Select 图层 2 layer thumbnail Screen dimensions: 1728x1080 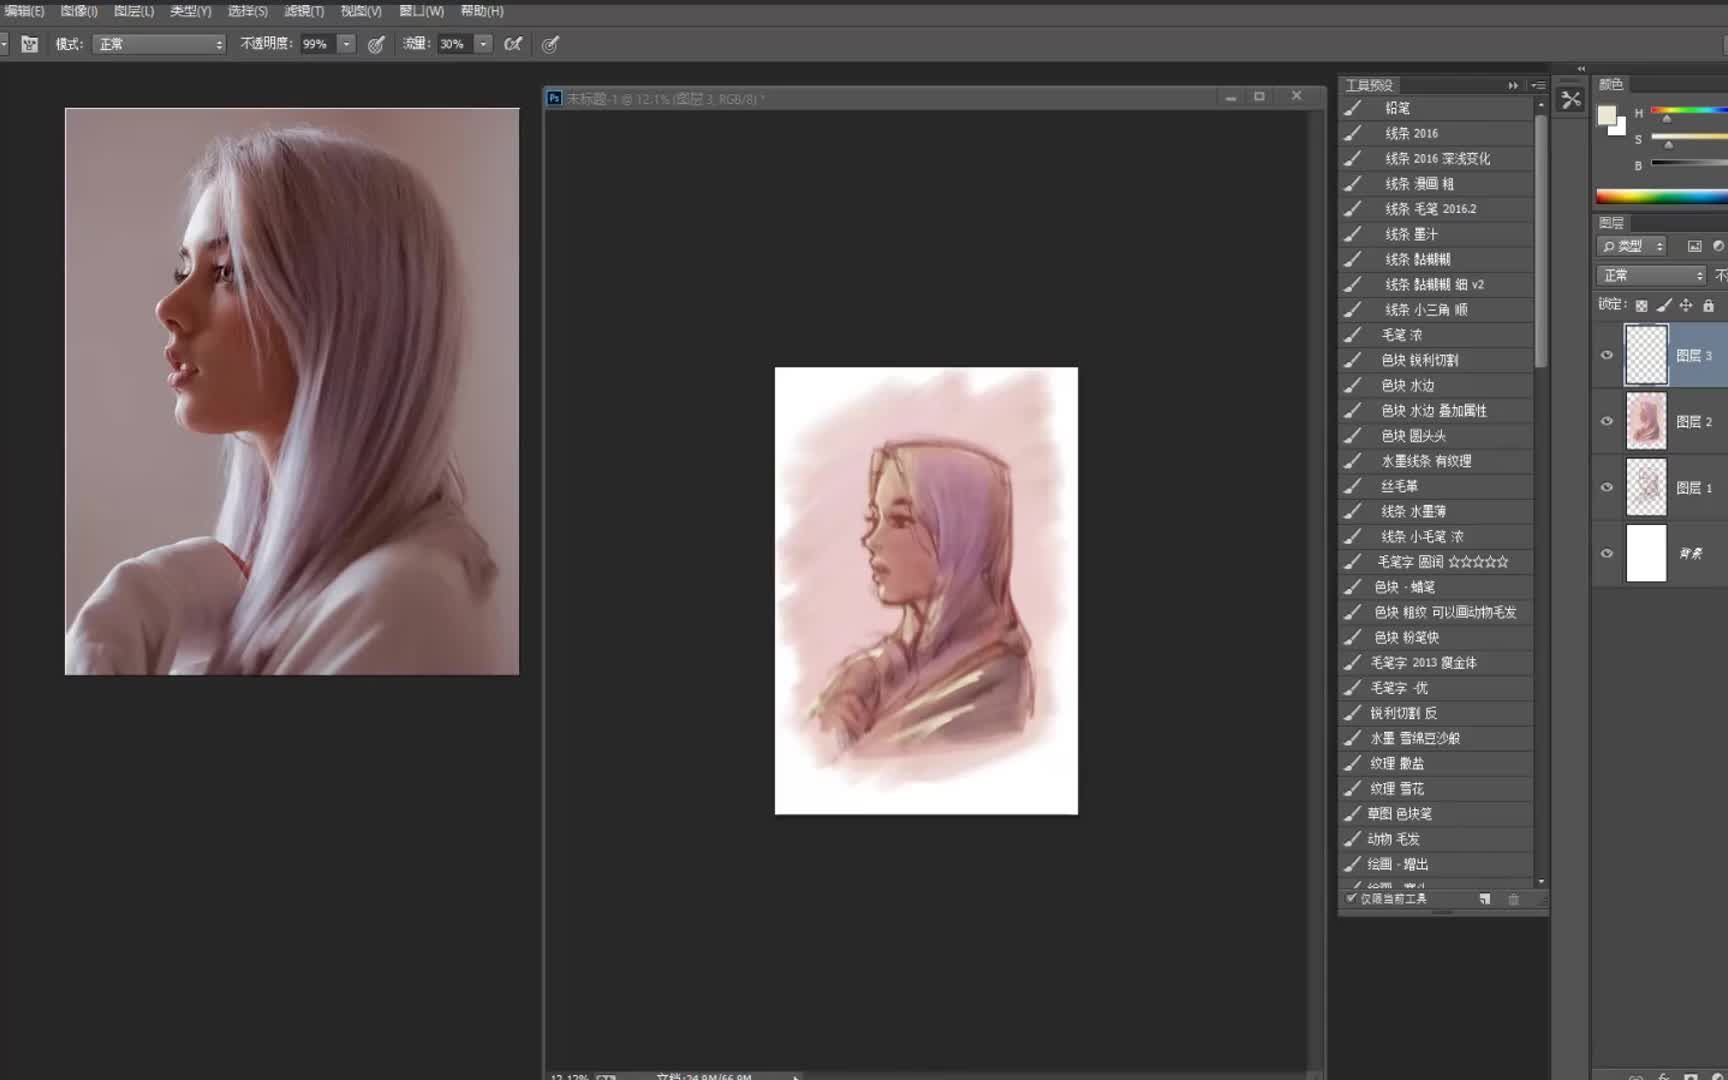click(1646, 421)
